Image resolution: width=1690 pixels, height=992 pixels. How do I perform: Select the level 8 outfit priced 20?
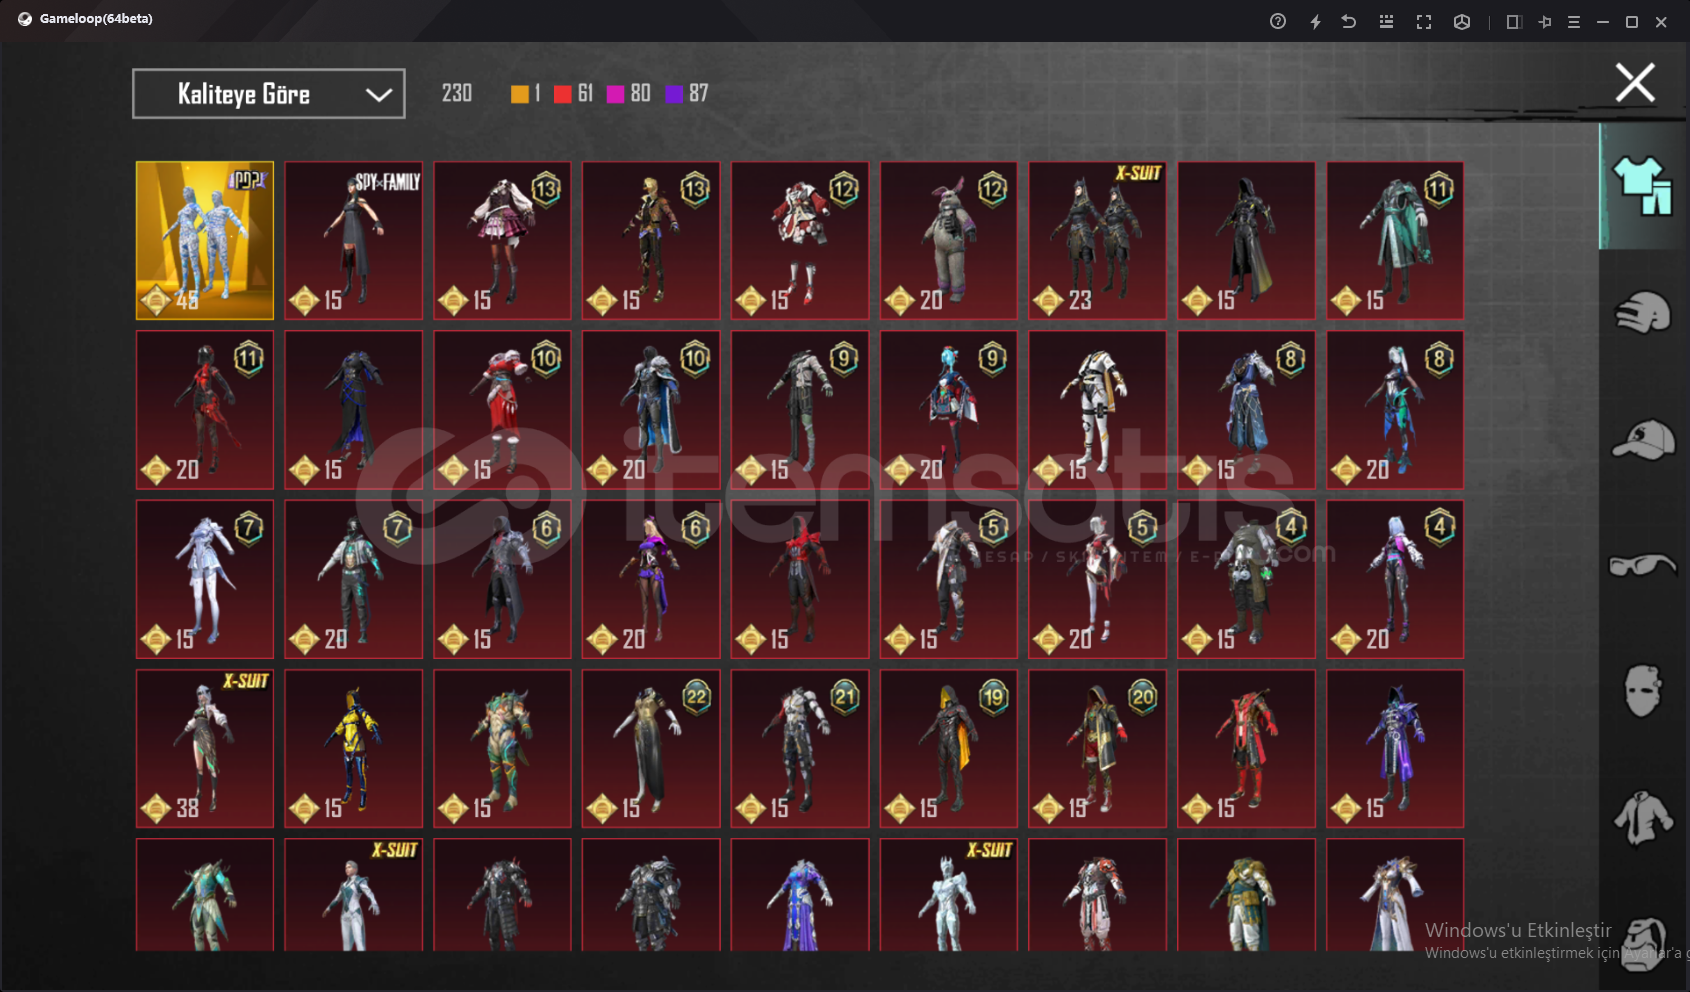pyautogui.click(x=1395, y=410)
